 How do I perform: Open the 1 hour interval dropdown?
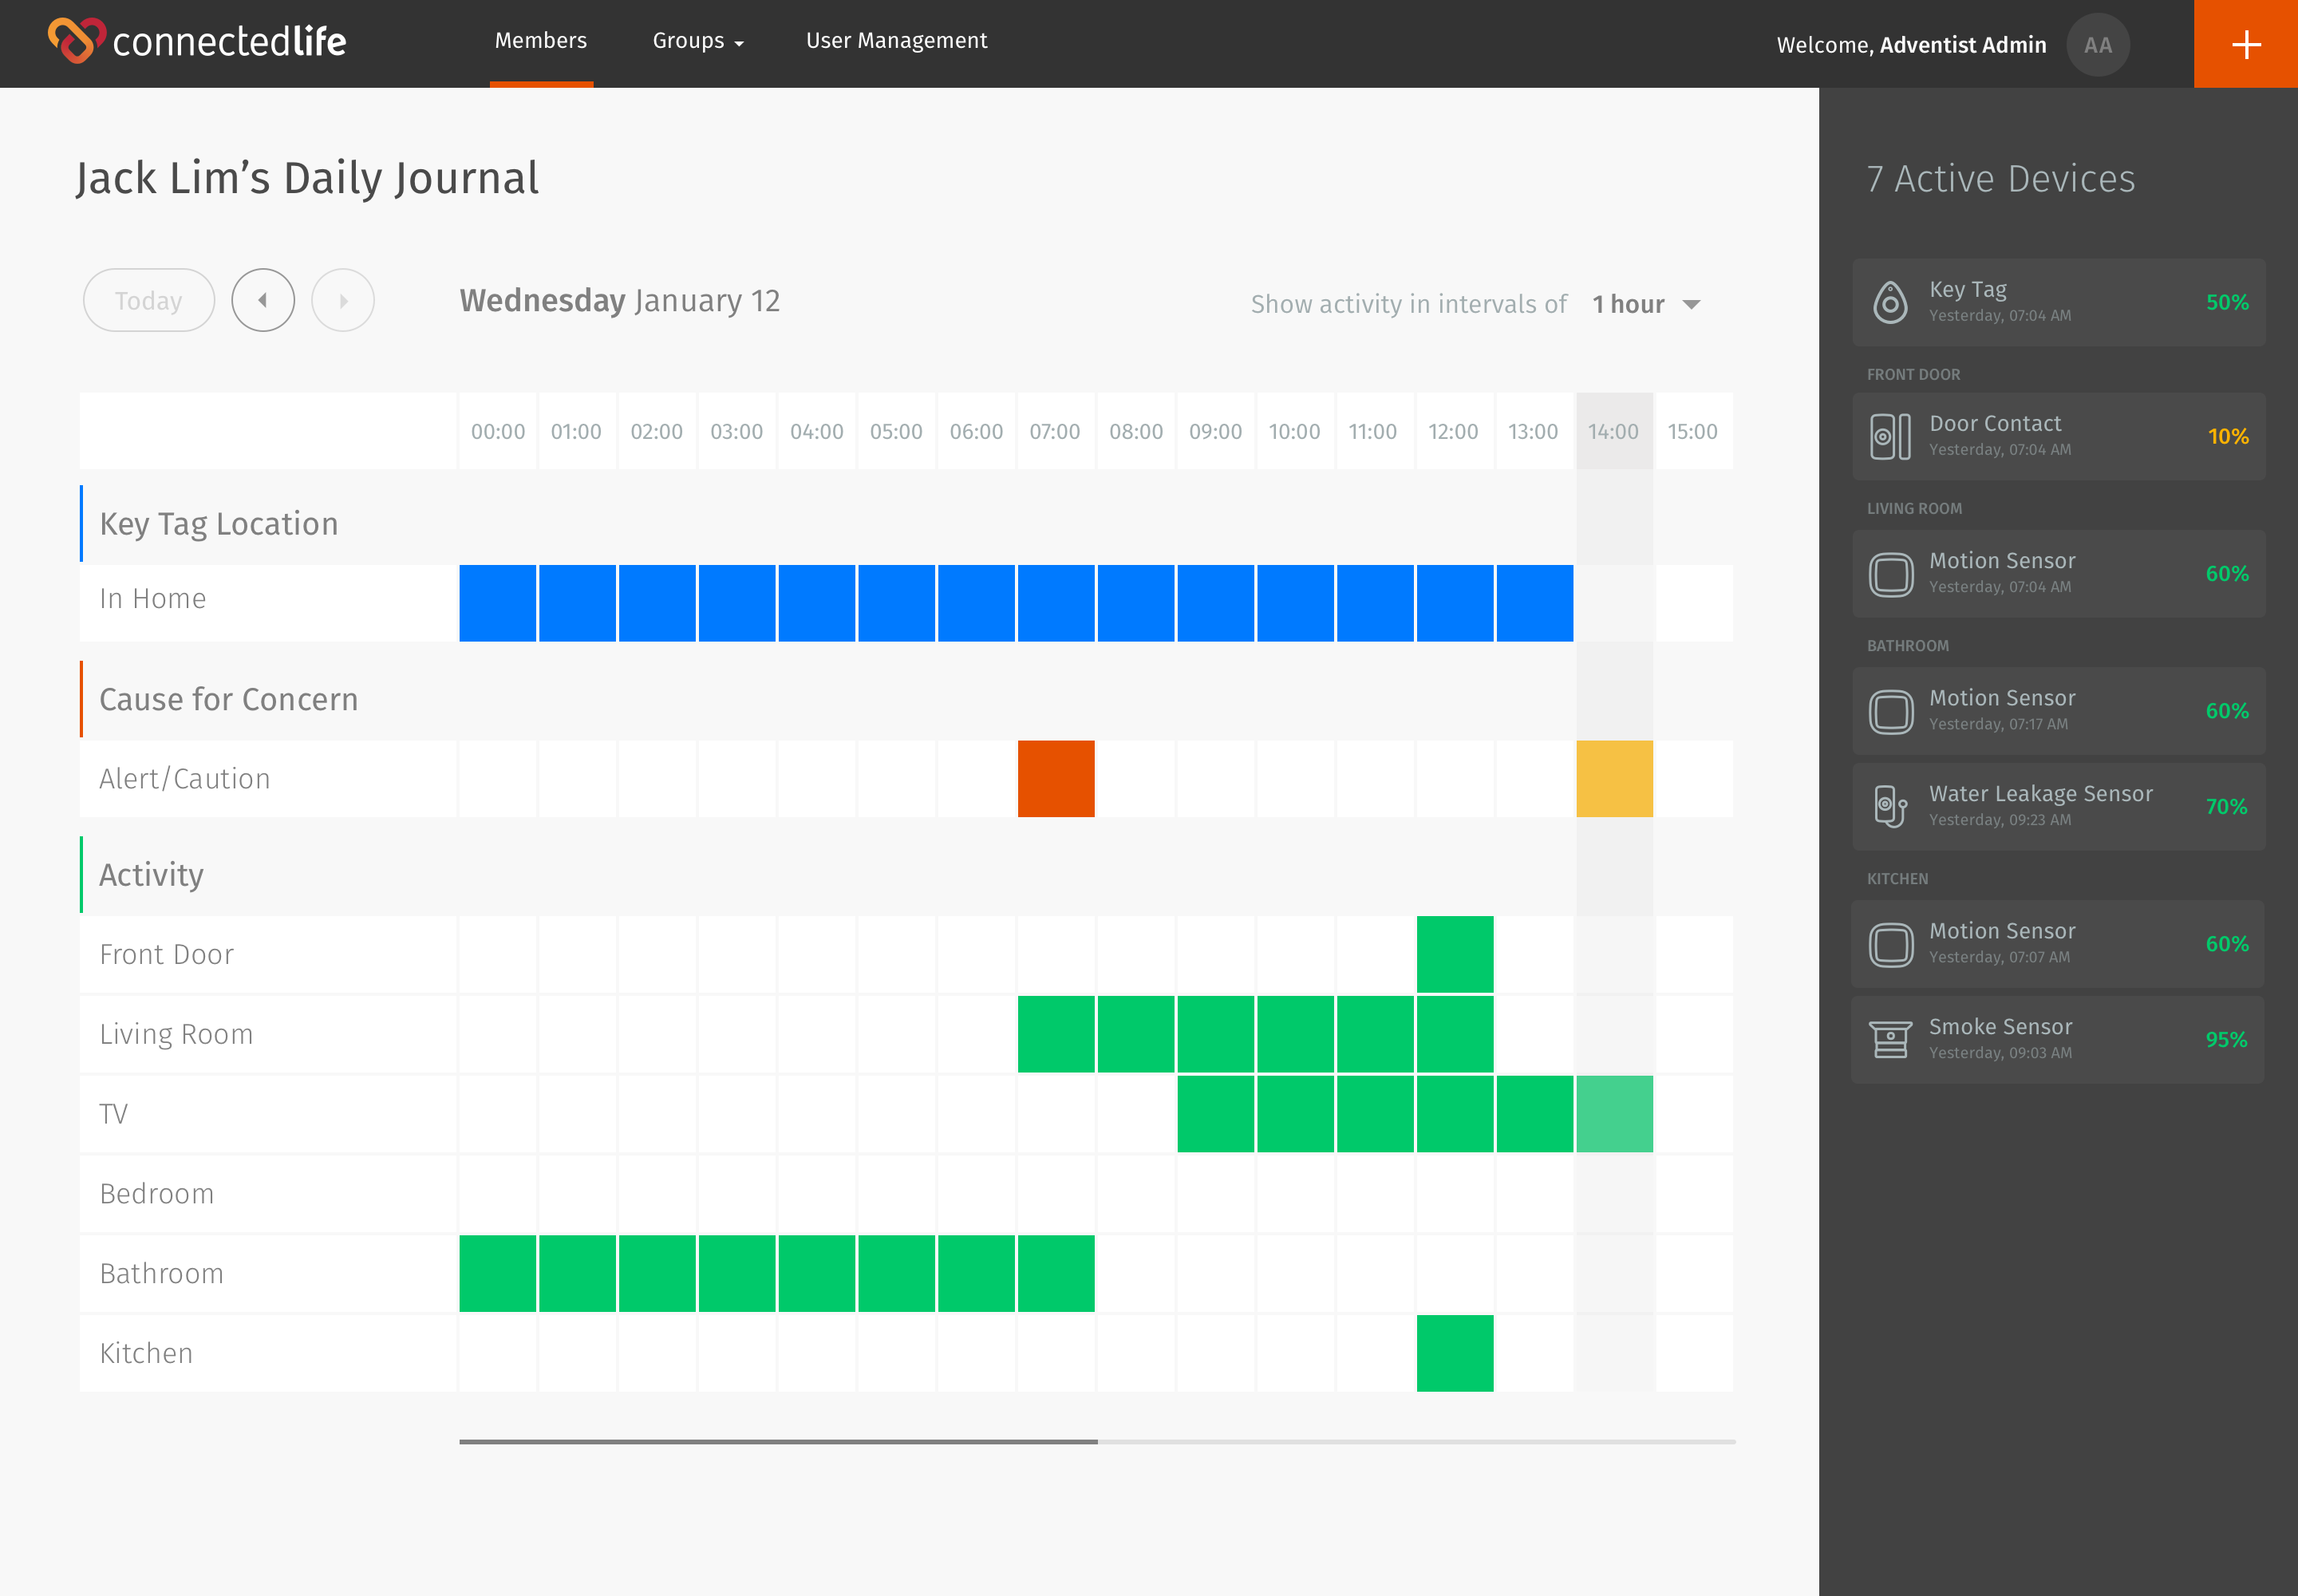(x=1646, y=304)
